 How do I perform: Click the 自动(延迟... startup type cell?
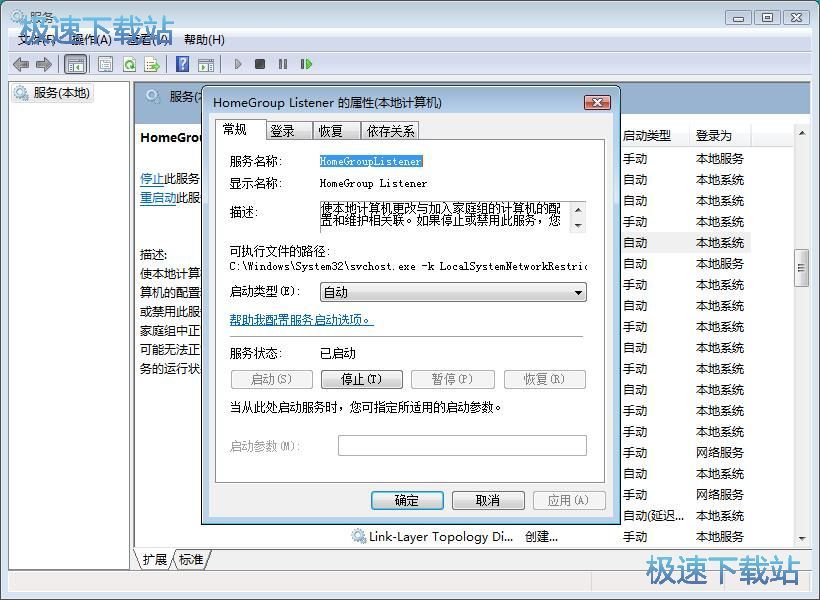point(653,516)
